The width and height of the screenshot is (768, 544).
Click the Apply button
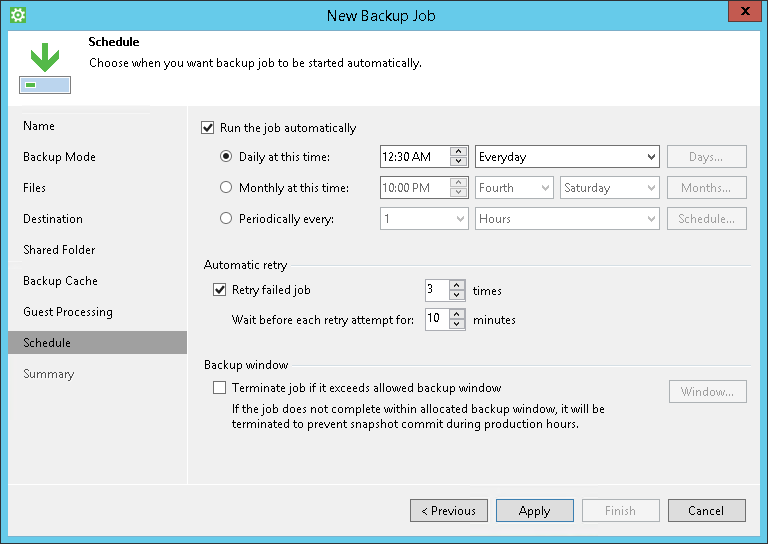click(x=535, y=511)
